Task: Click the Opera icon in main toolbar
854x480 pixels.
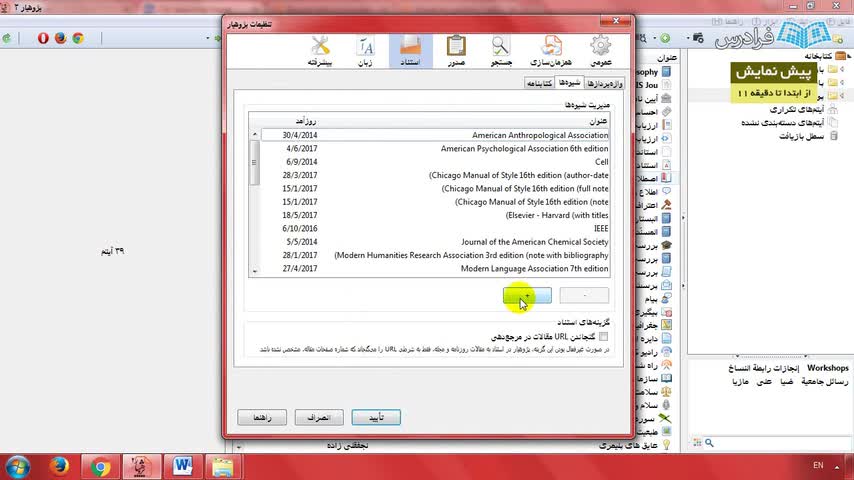Action: pyautogui.click(x=43, y=38)
